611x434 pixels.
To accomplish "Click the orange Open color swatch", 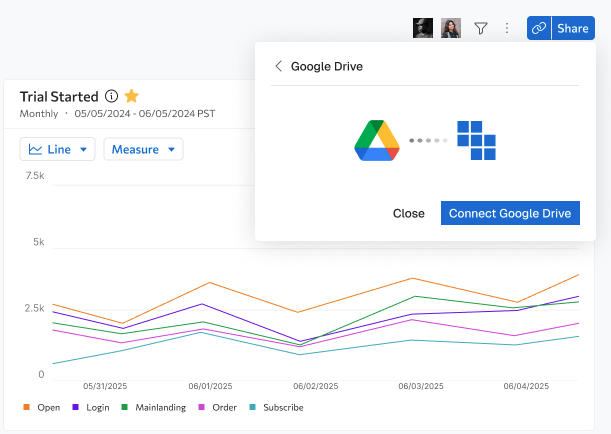I will pos(26,407).
